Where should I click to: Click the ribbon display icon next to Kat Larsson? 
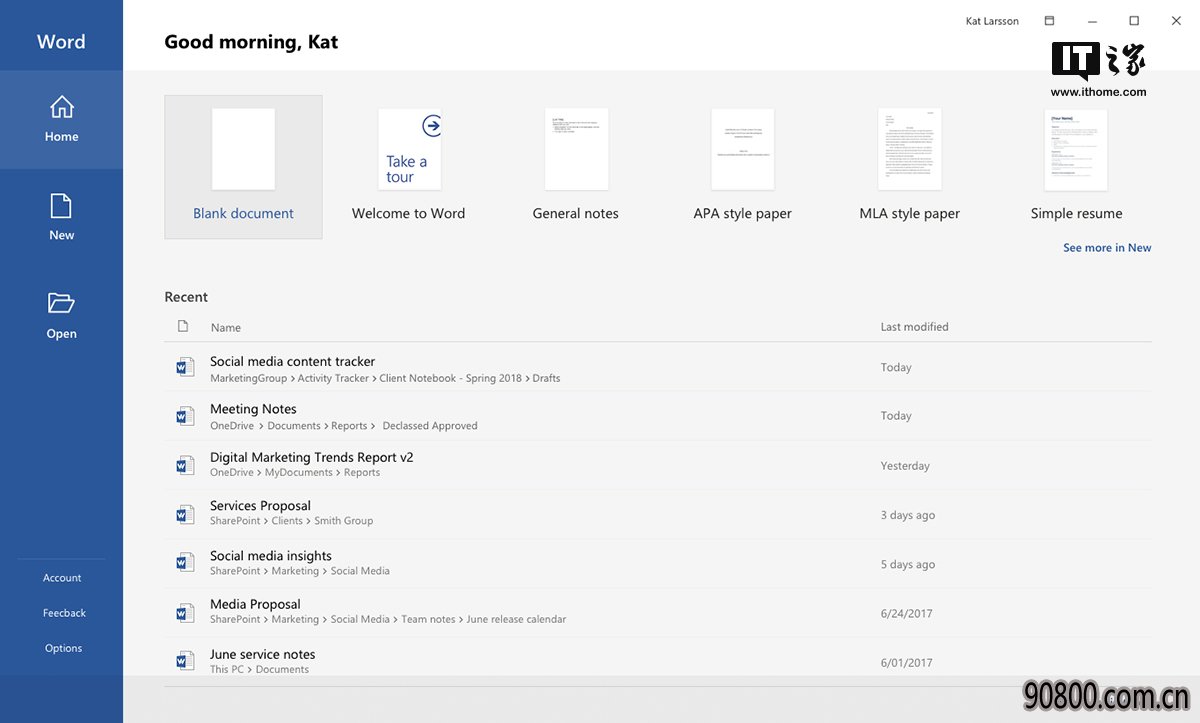[x=1049, y=21]
